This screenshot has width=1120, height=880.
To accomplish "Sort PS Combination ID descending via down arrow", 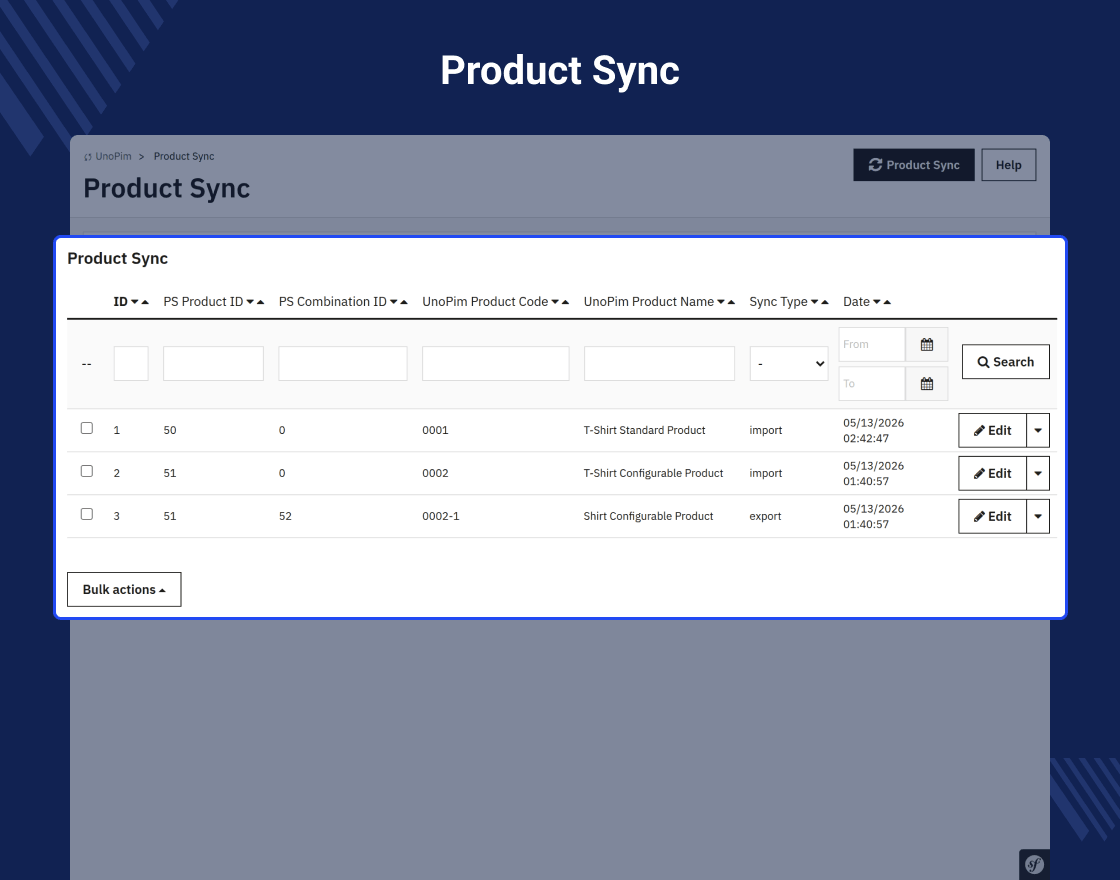I will tap(394, 302).
